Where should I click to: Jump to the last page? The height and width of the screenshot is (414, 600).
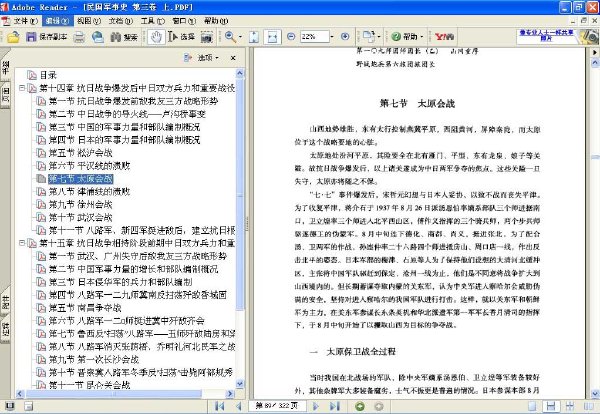point(334,406)
